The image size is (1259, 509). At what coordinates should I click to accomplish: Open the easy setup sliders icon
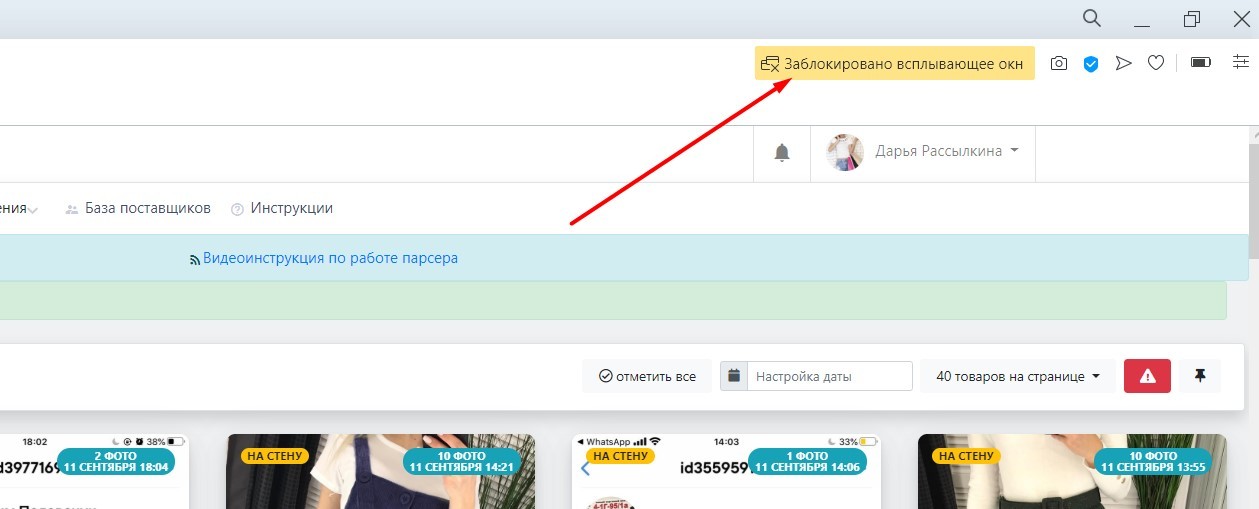[1241, 62]
